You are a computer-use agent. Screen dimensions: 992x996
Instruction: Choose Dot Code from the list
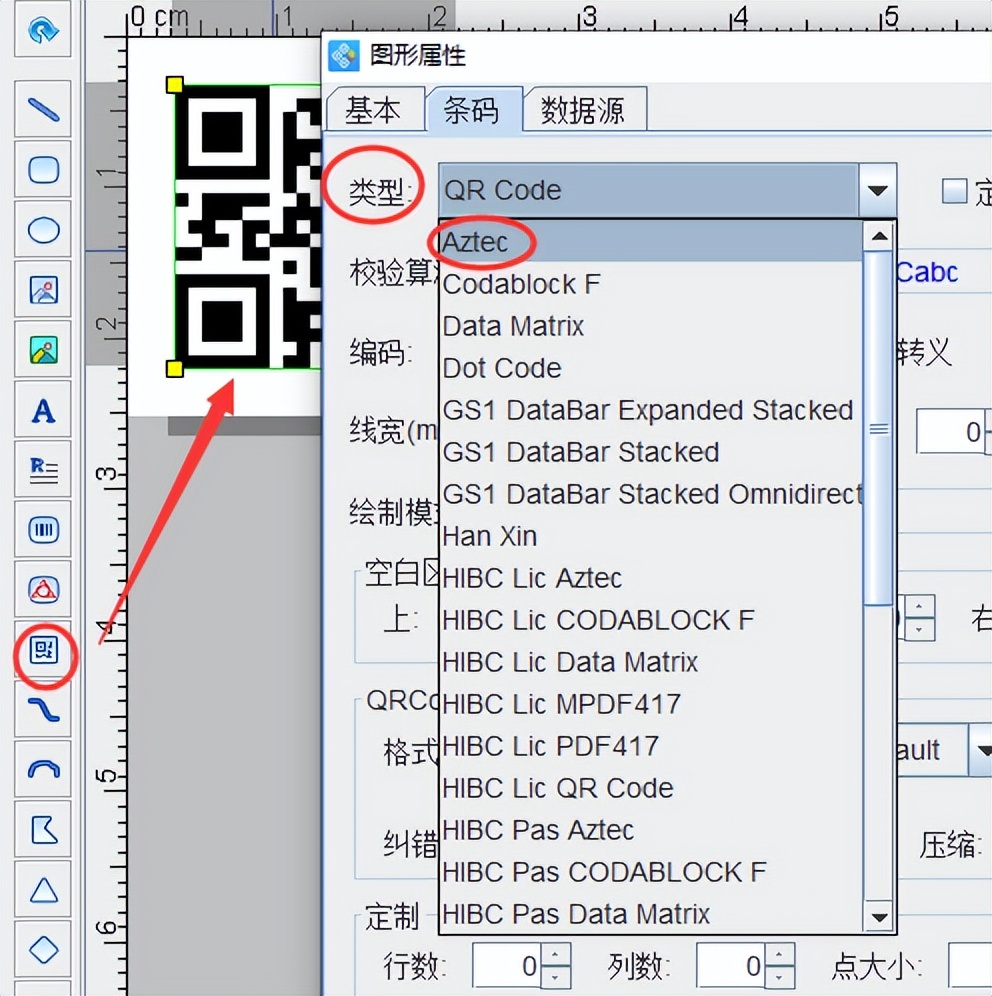652,368
